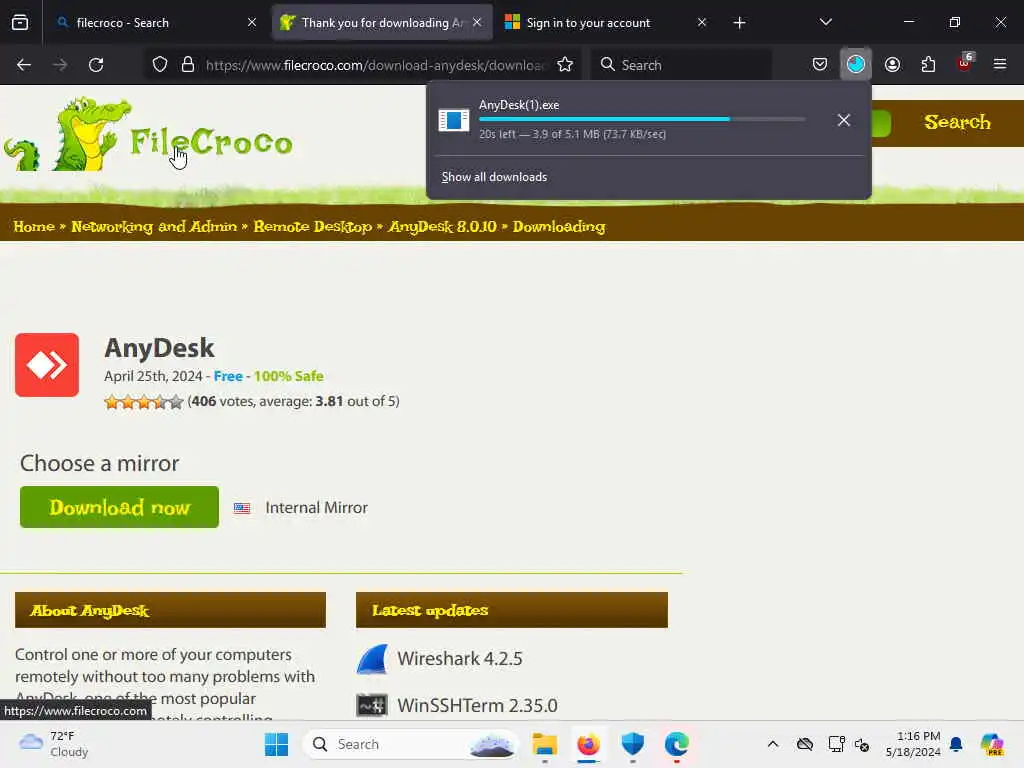Go to Home breadcrumb link
The width and height of the screenshot is (1024, 768).
click(x=34, y=227)
